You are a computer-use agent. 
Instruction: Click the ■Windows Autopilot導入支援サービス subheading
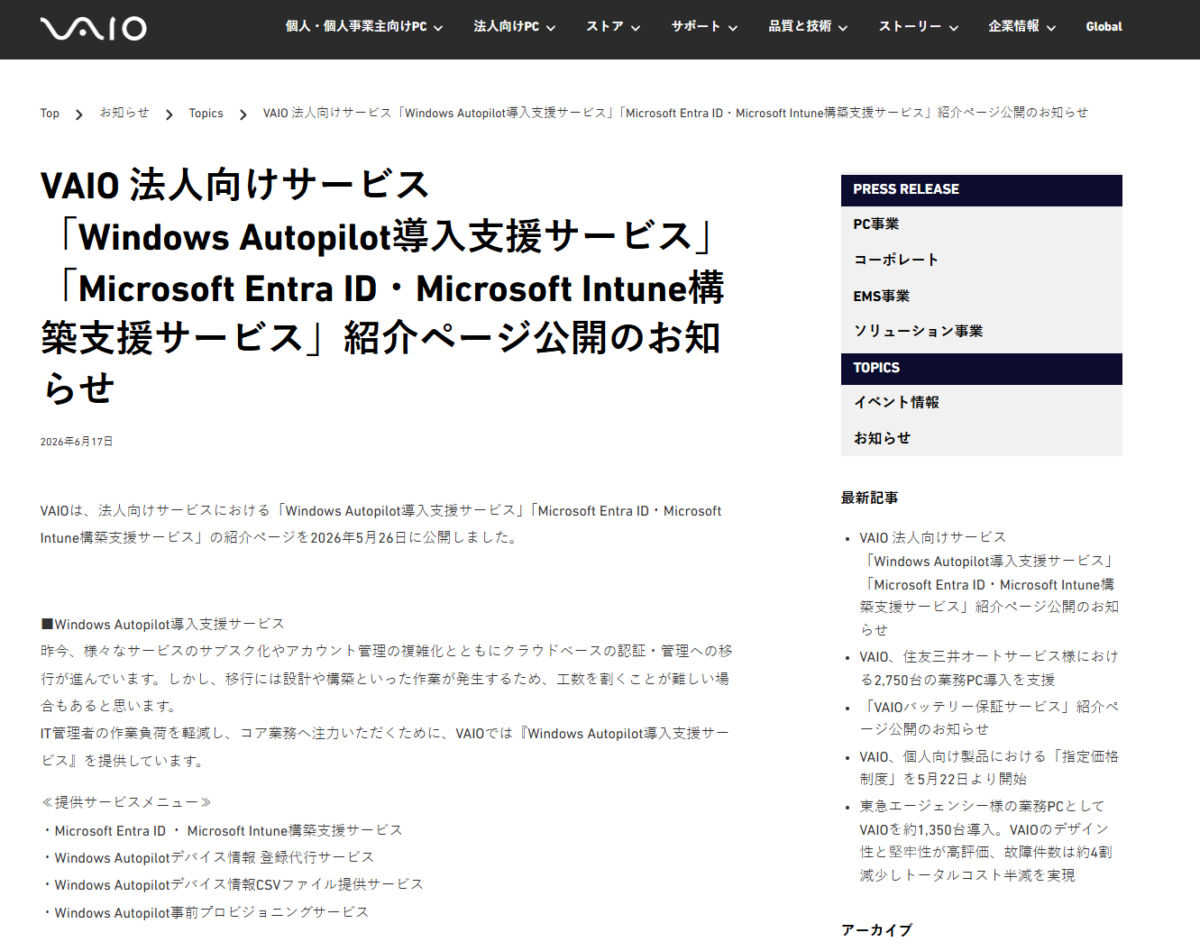[162, 624]
